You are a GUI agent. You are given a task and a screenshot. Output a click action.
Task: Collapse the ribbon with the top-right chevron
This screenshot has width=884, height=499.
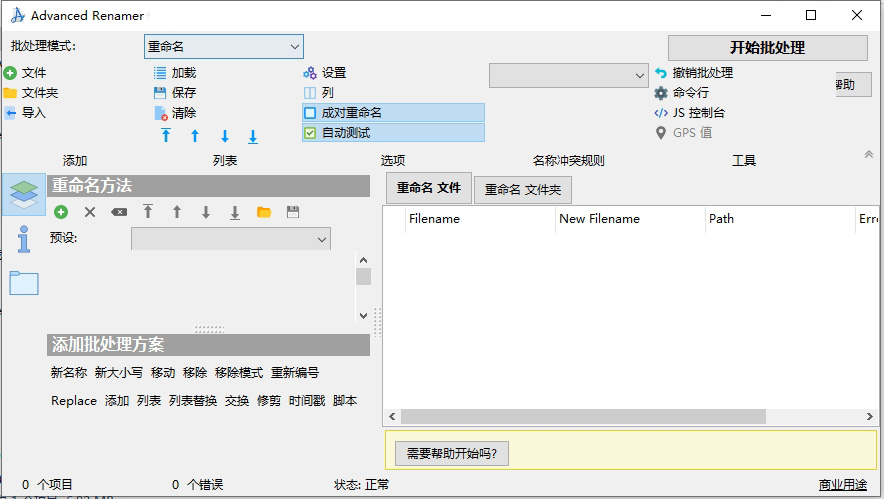click(868, 154)
